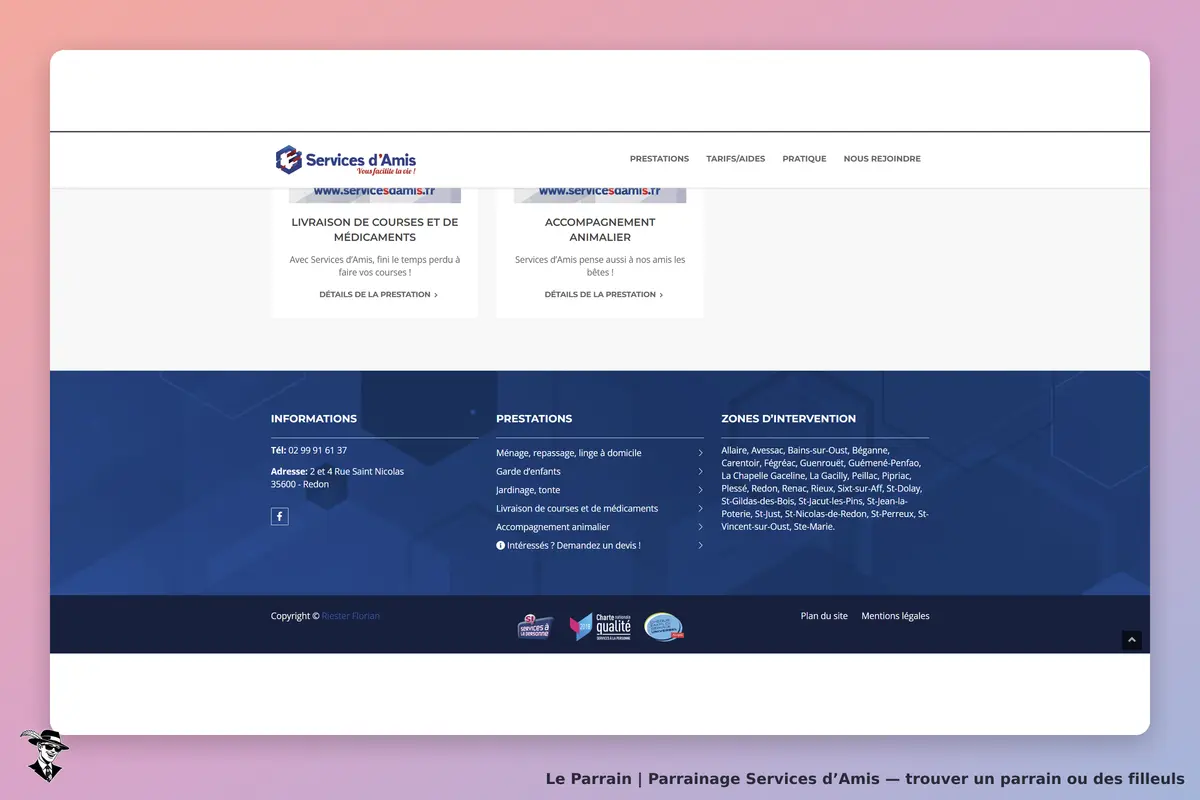The image size is (1200, 800).
Task: Click the chevron beside Livraison de courses footer link
Action: tap(700, 508)
